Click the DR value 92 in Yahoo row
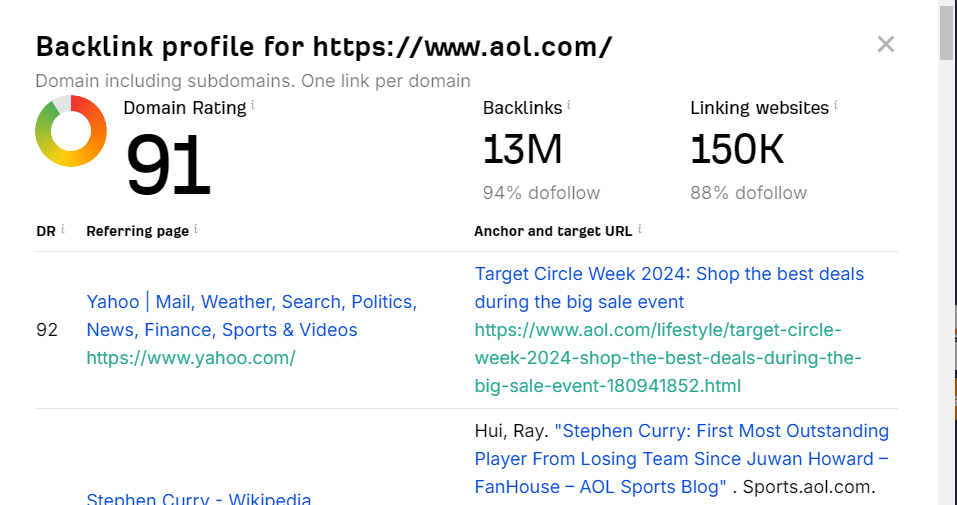The width and height of the screenshot is (957, 505). [x=47, y=330]
